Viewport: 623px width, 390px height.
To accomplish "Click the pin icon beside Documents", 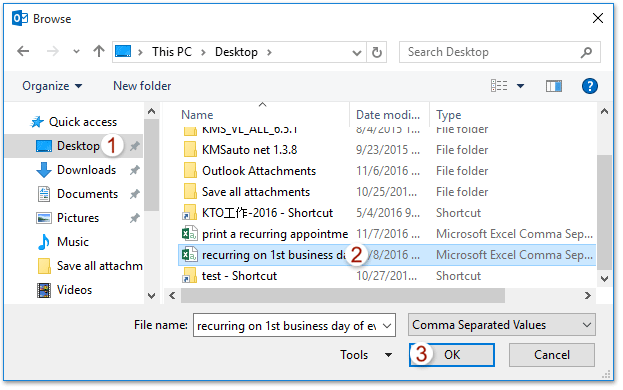I will pyautogui.click(x=135, y=194).
